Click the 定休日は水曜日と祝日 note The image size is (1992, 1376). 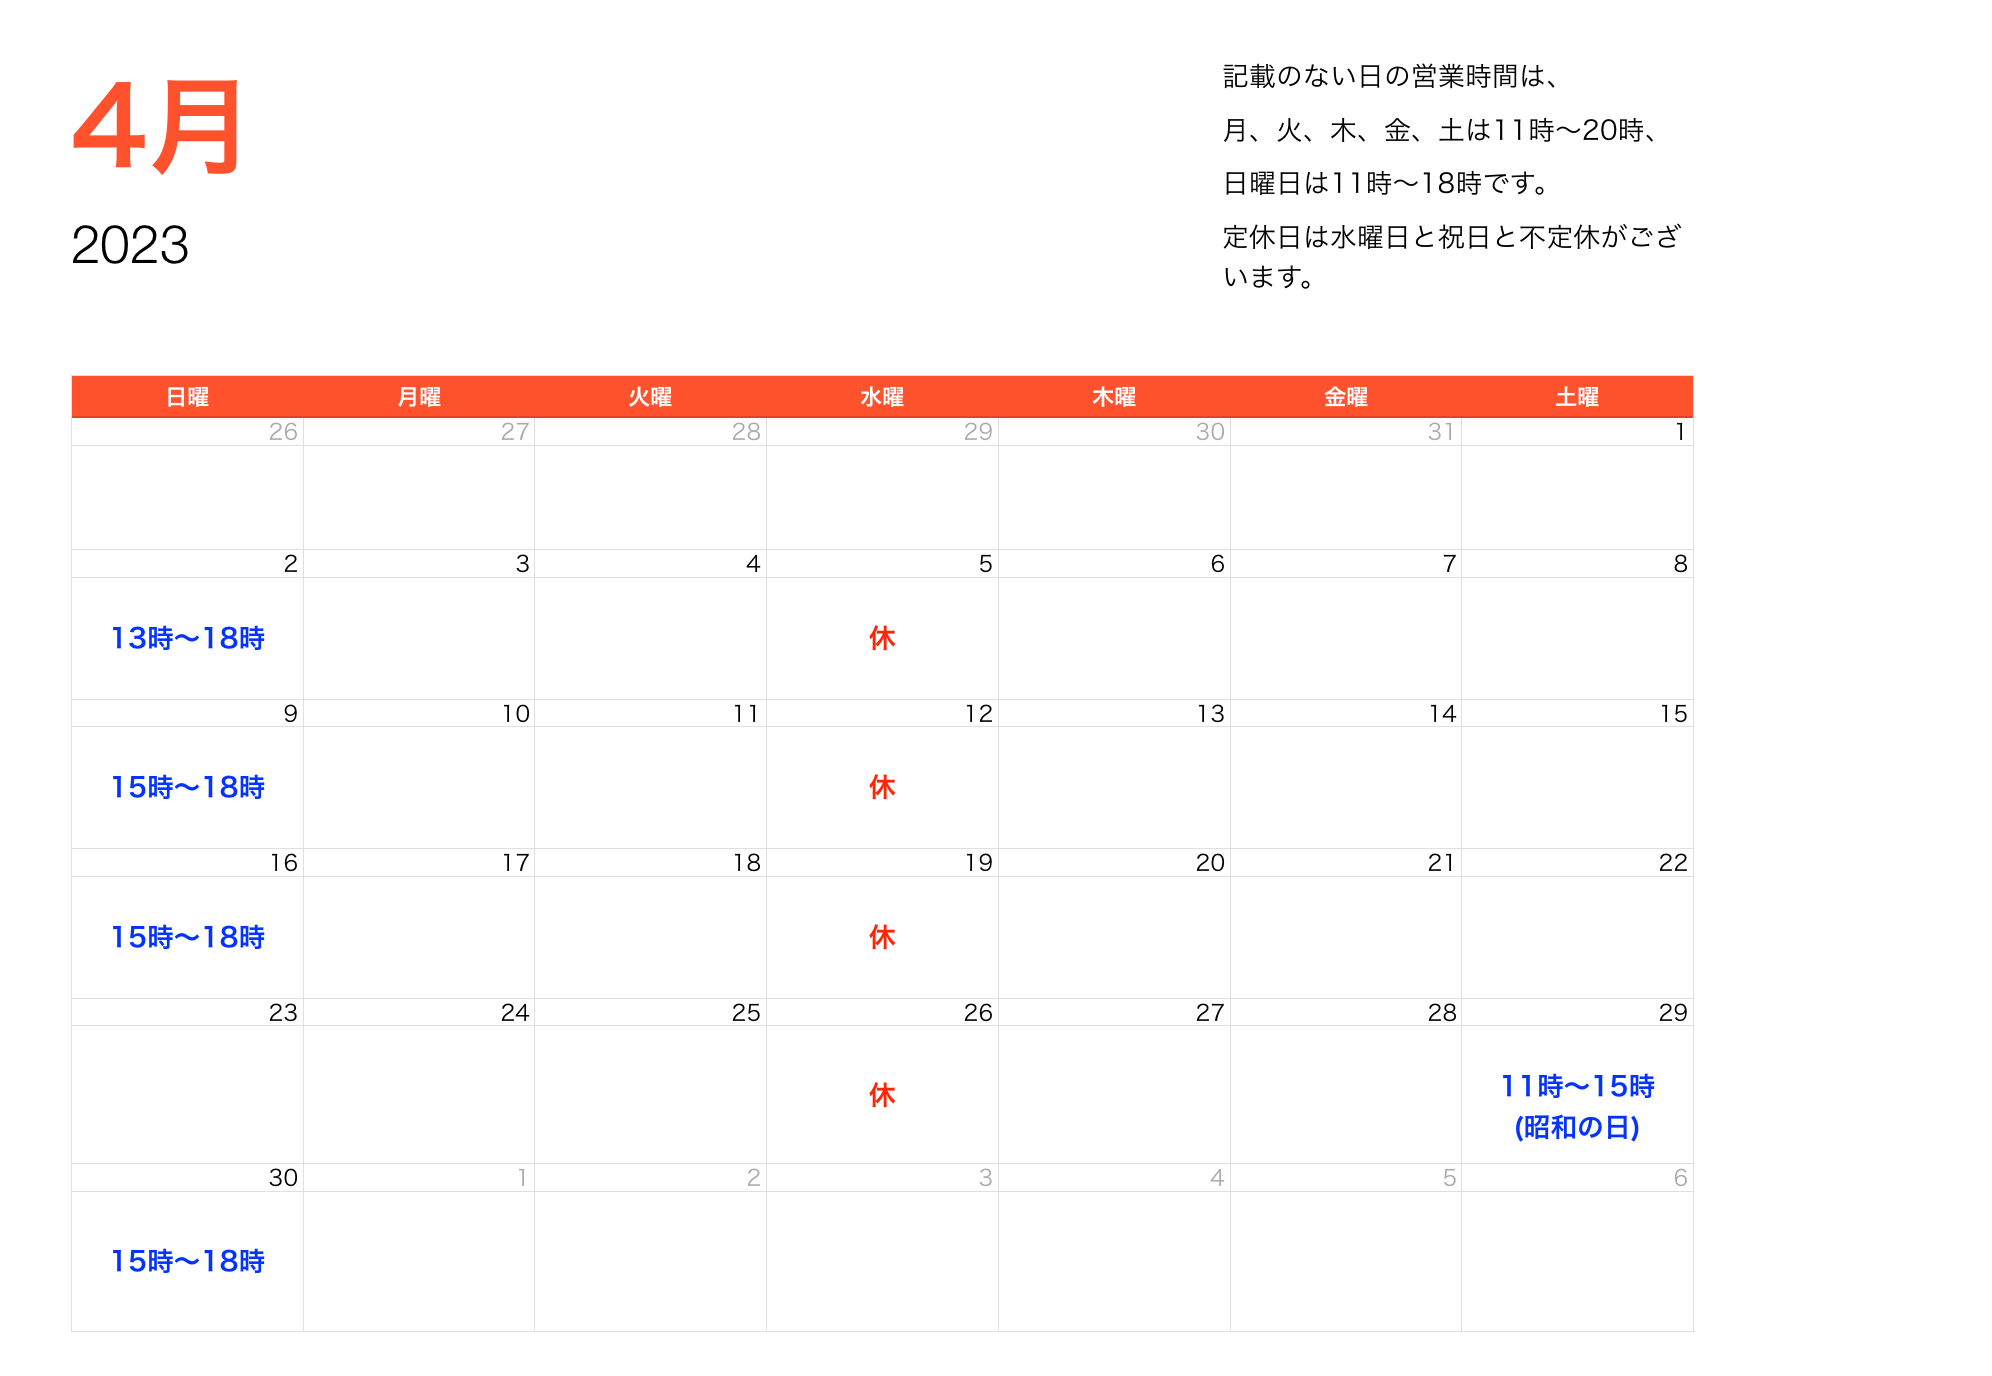click(x=1452, y=256)
